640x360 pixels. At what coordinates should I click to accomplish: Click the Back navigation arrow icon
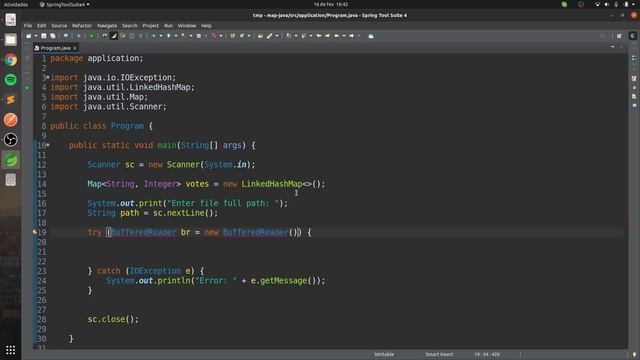[337, 36]
